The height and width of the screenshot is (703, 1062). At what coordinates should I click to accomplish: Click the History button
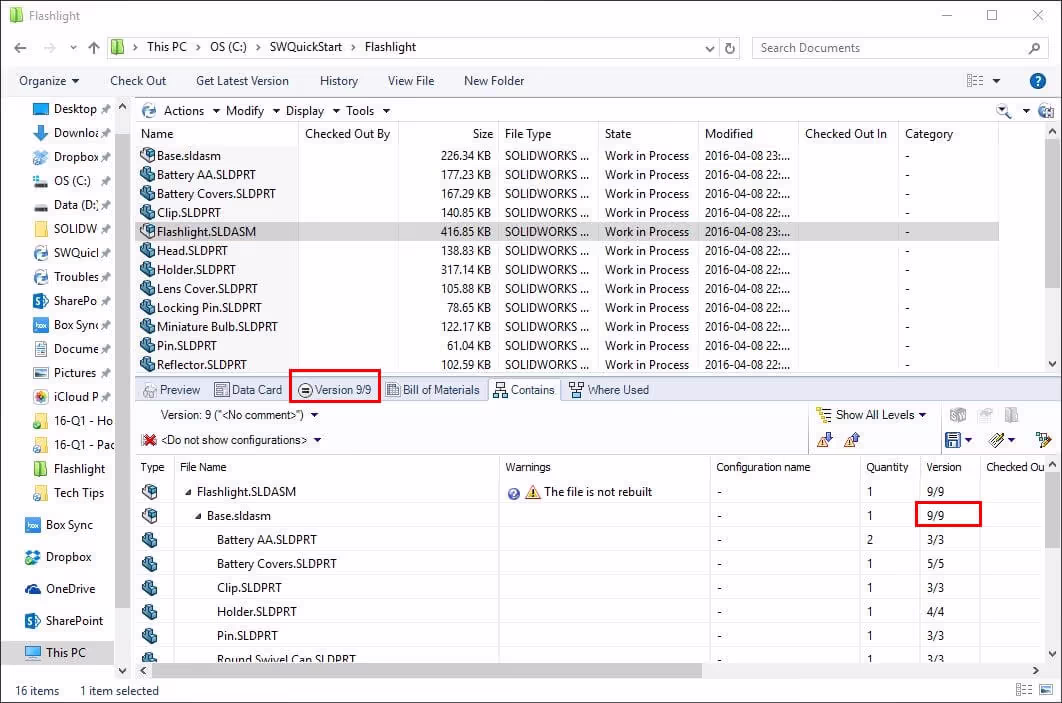339,81
